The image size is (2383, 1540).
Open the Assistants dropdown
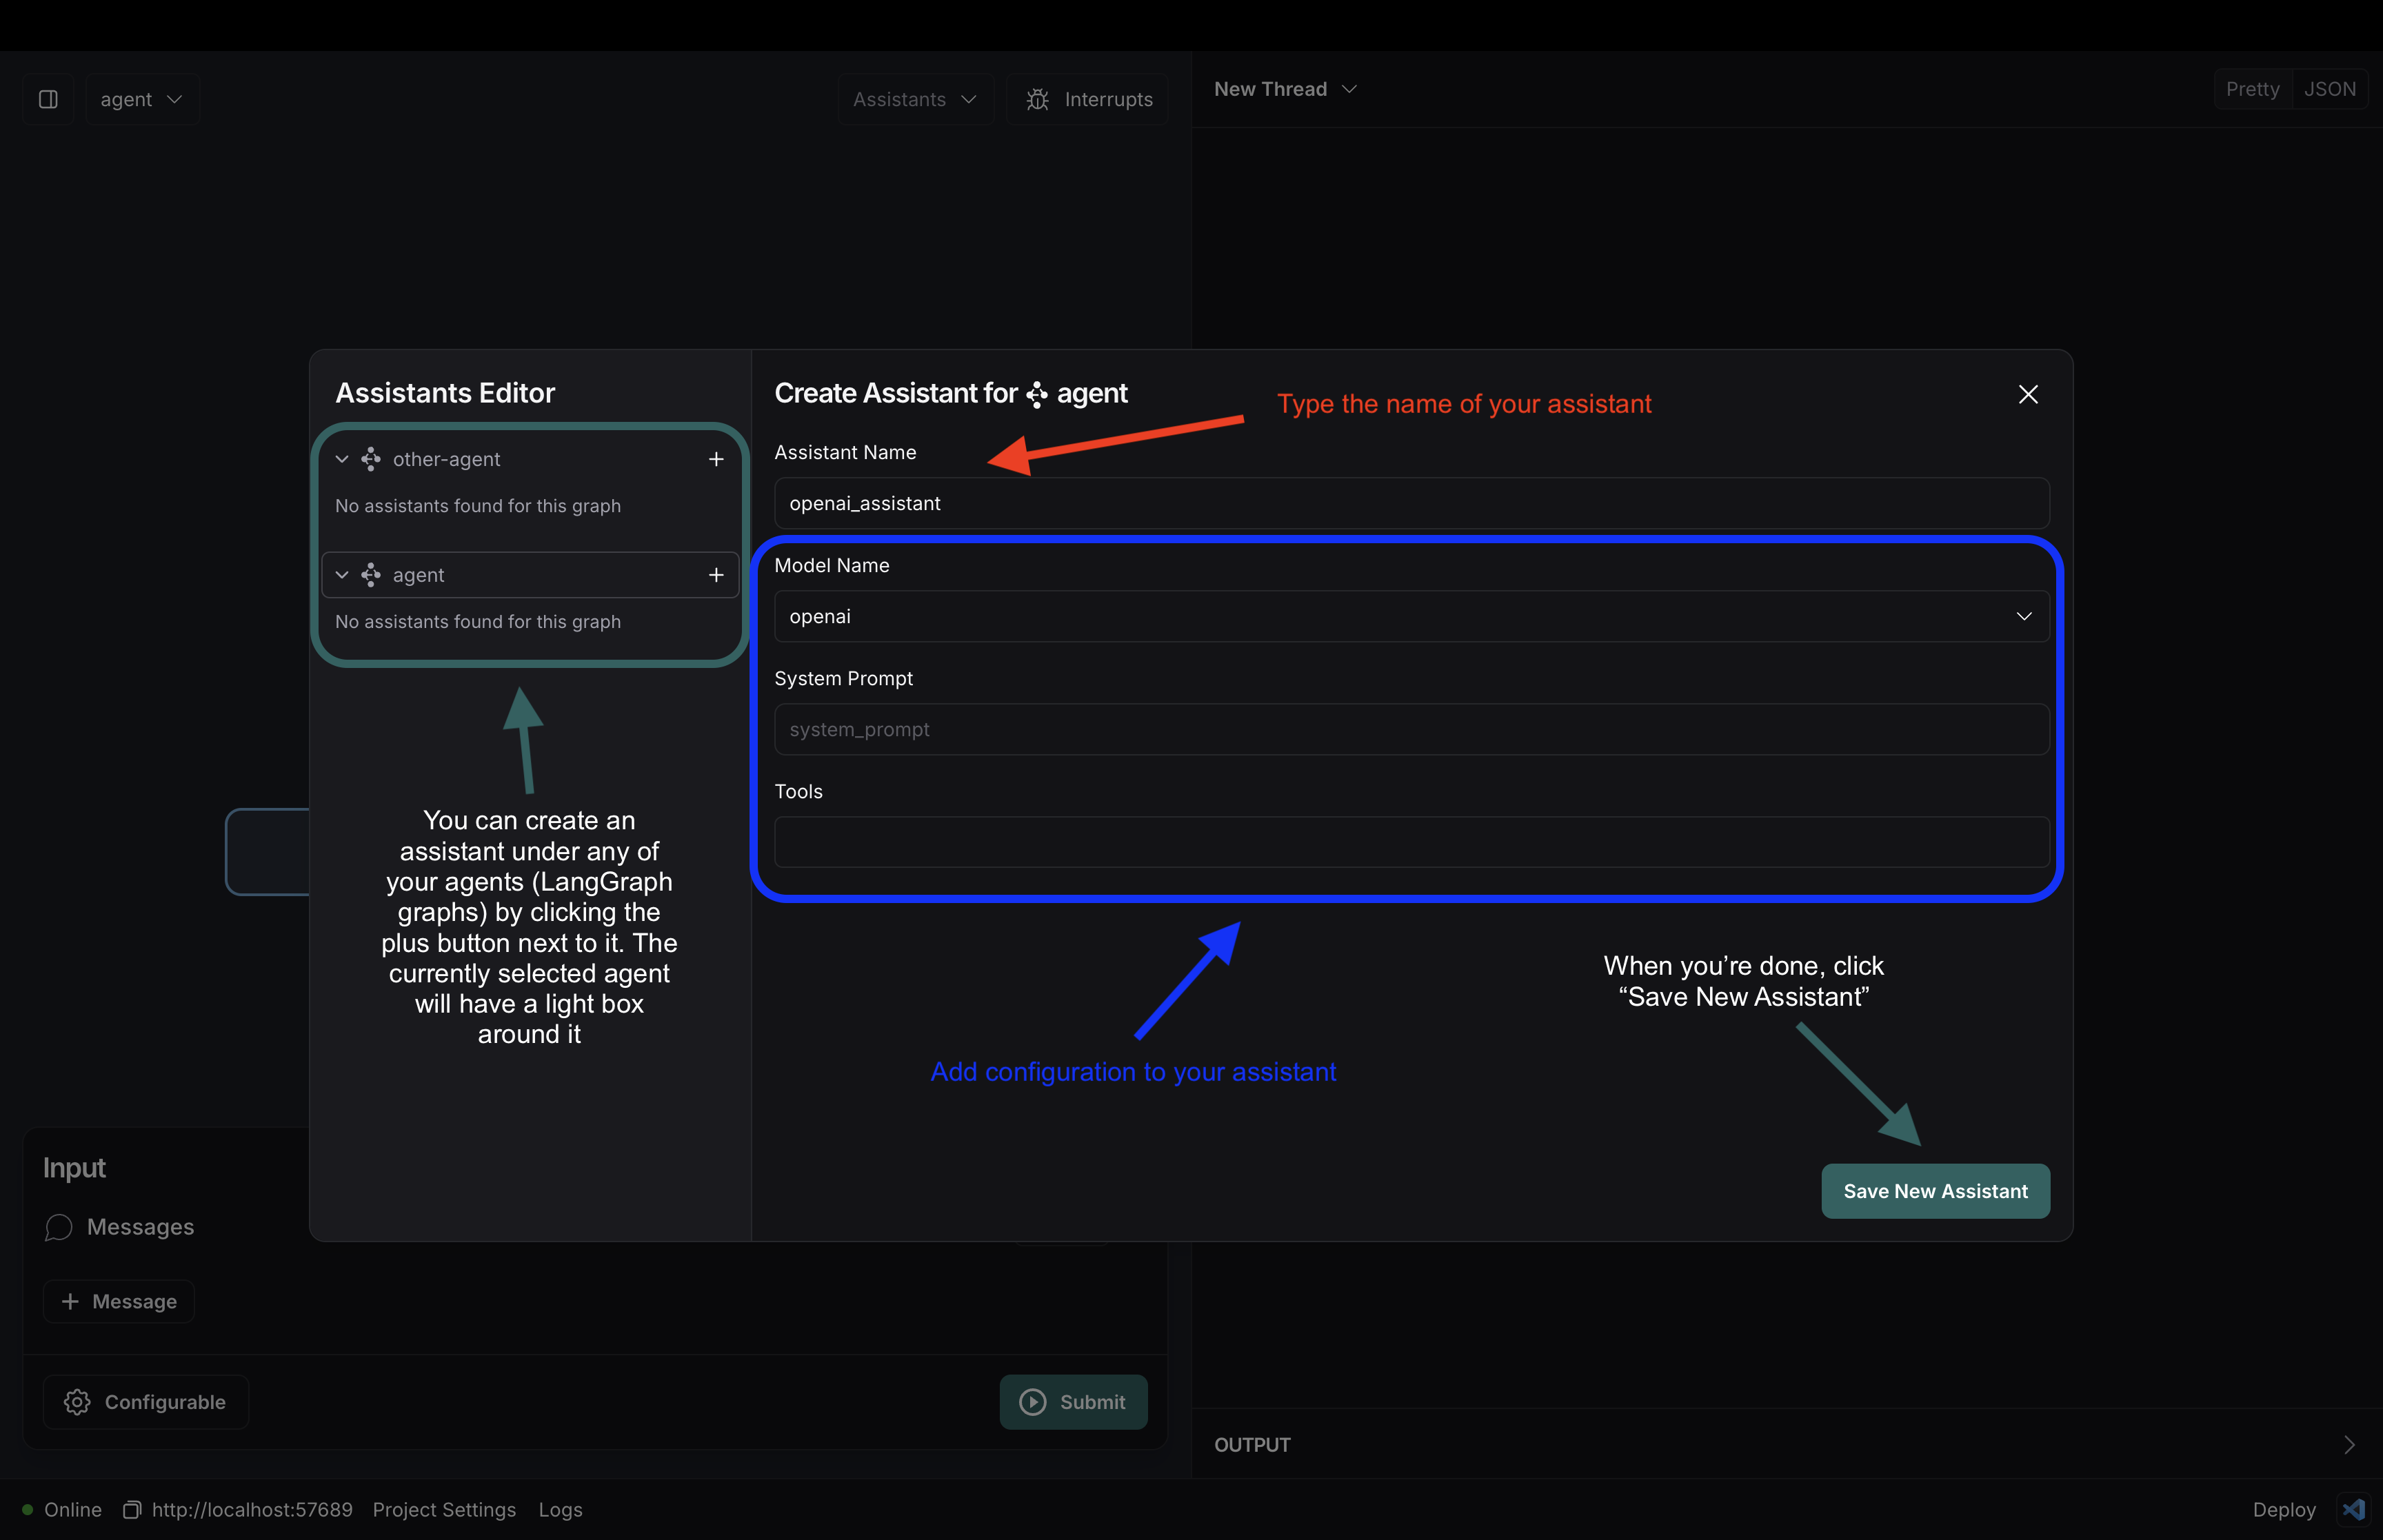click(915, 99)
